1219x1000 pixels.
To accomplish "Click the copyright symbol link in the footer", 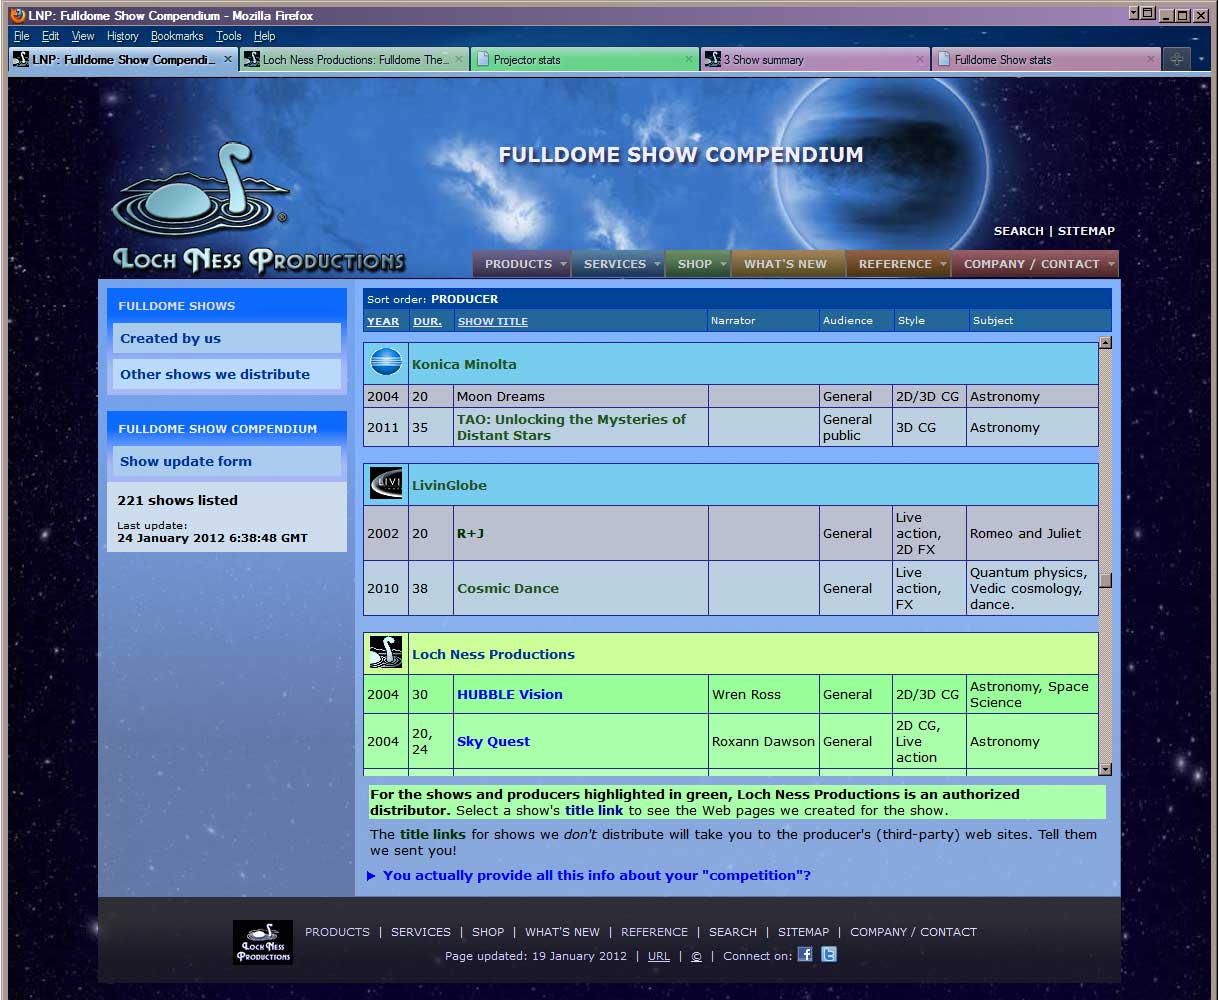I will click(x=696, y=956).
